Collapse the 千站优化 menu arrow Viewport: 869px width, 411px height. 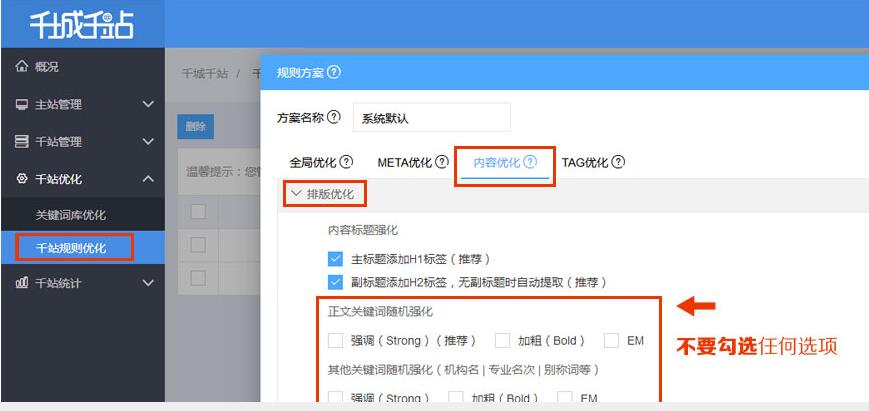148,179
